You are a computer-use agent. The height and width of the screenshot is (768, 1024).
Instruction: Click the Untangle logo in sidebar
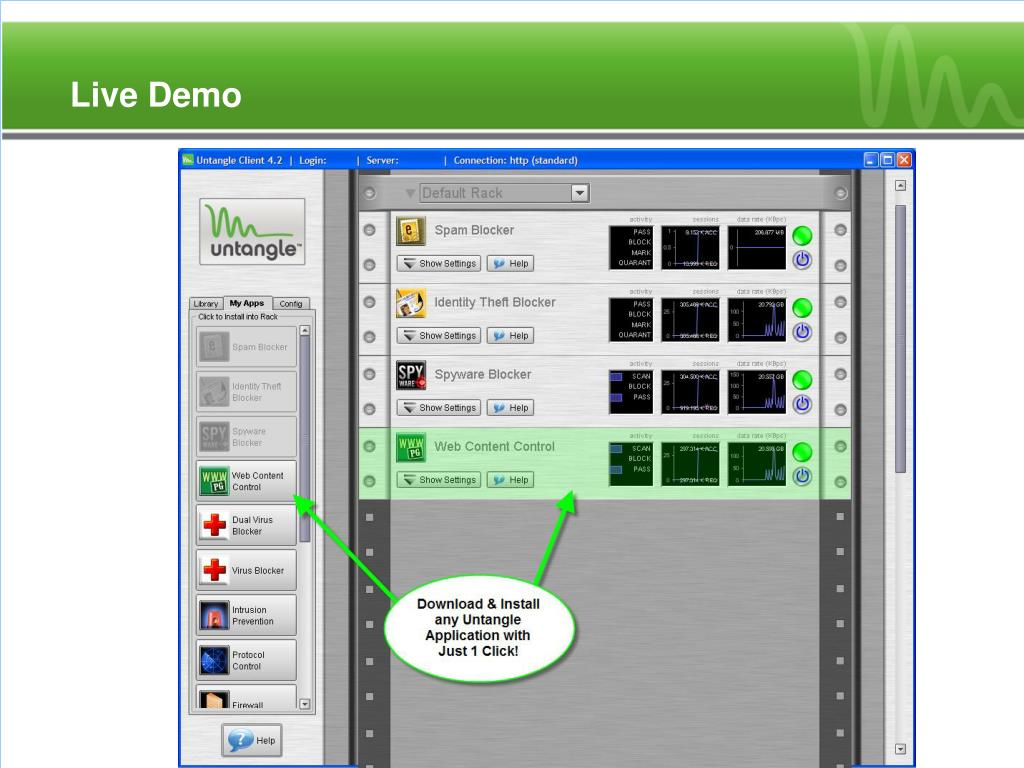tap(252, 232)
